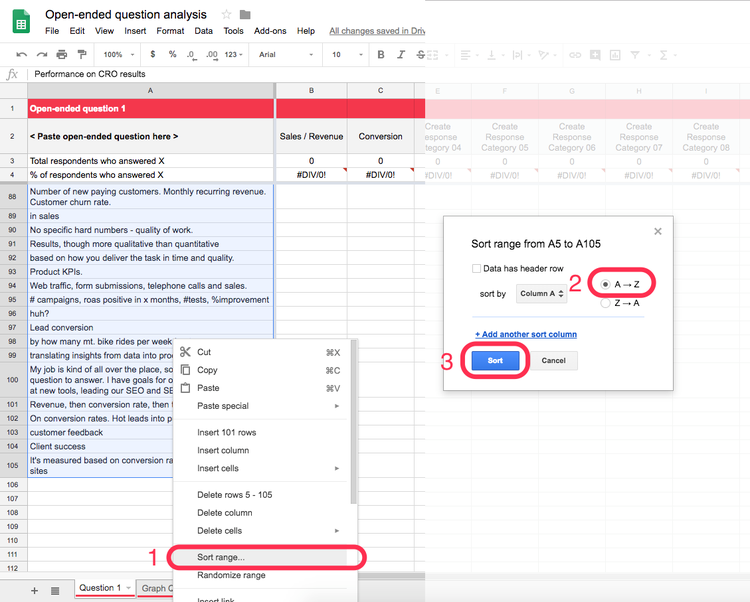Click the dimmed Insert chart toolbar icon
The image size is (750, 602).
pyautogui.click(x=615, y=55)
